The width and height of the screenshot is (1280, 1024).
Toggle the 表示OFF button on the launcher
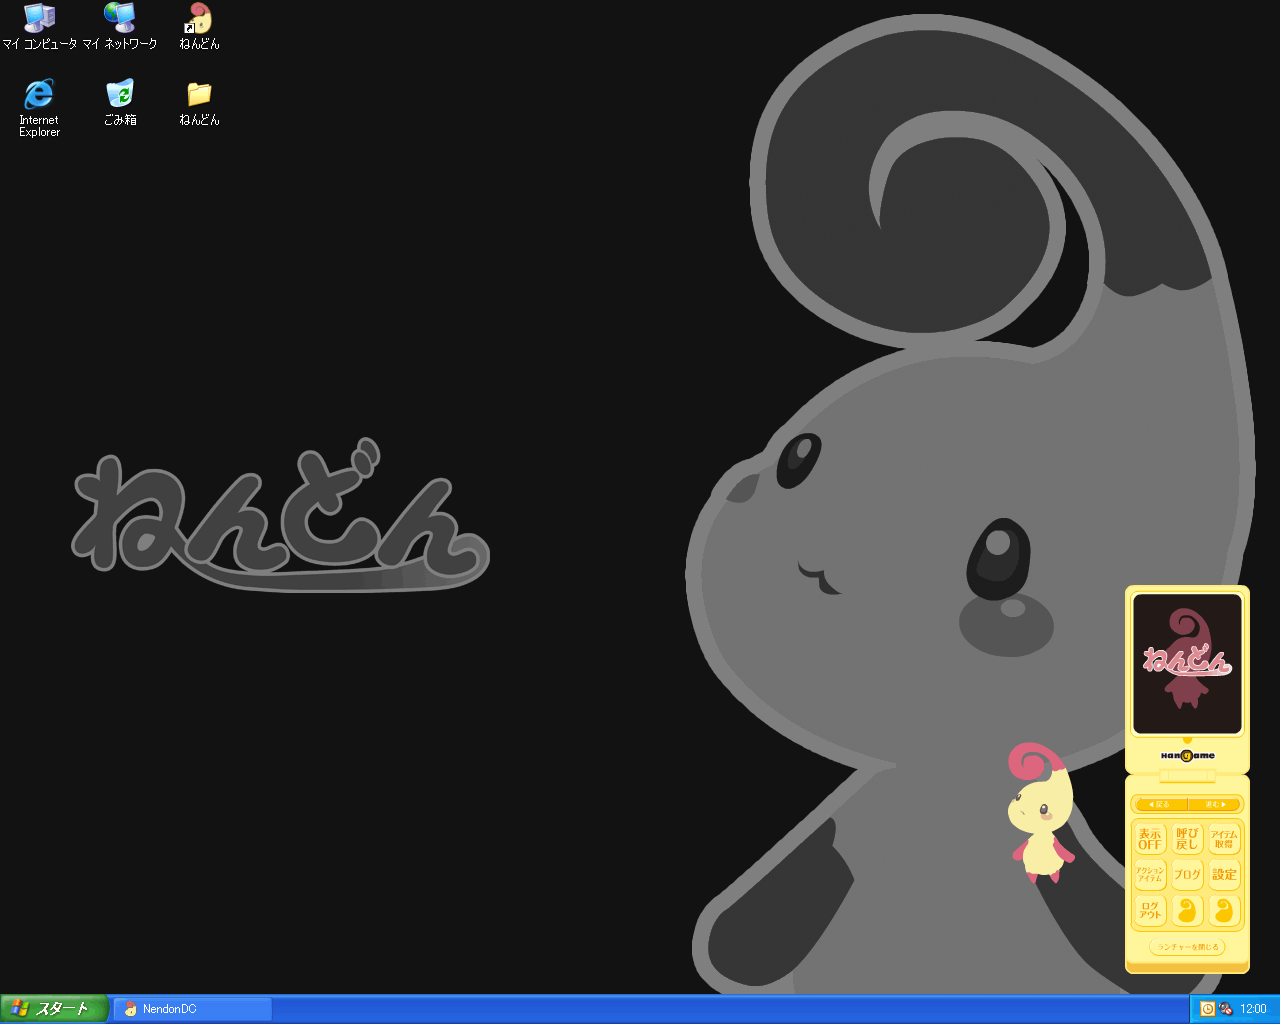click(1150, 839)
